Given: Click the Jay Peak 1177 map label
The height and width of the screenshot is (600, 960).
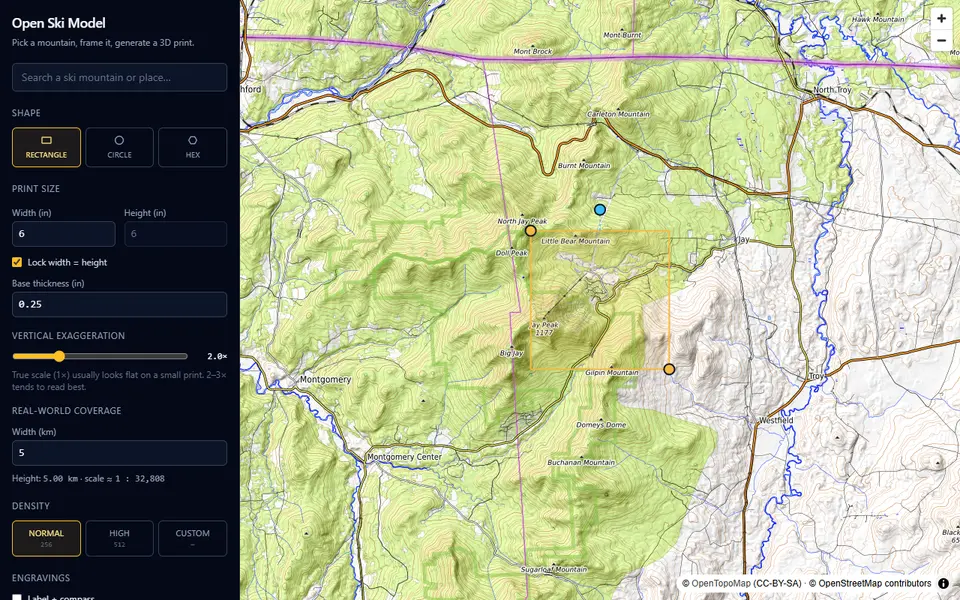Looking at the screenshot, I should pos(544,329).
